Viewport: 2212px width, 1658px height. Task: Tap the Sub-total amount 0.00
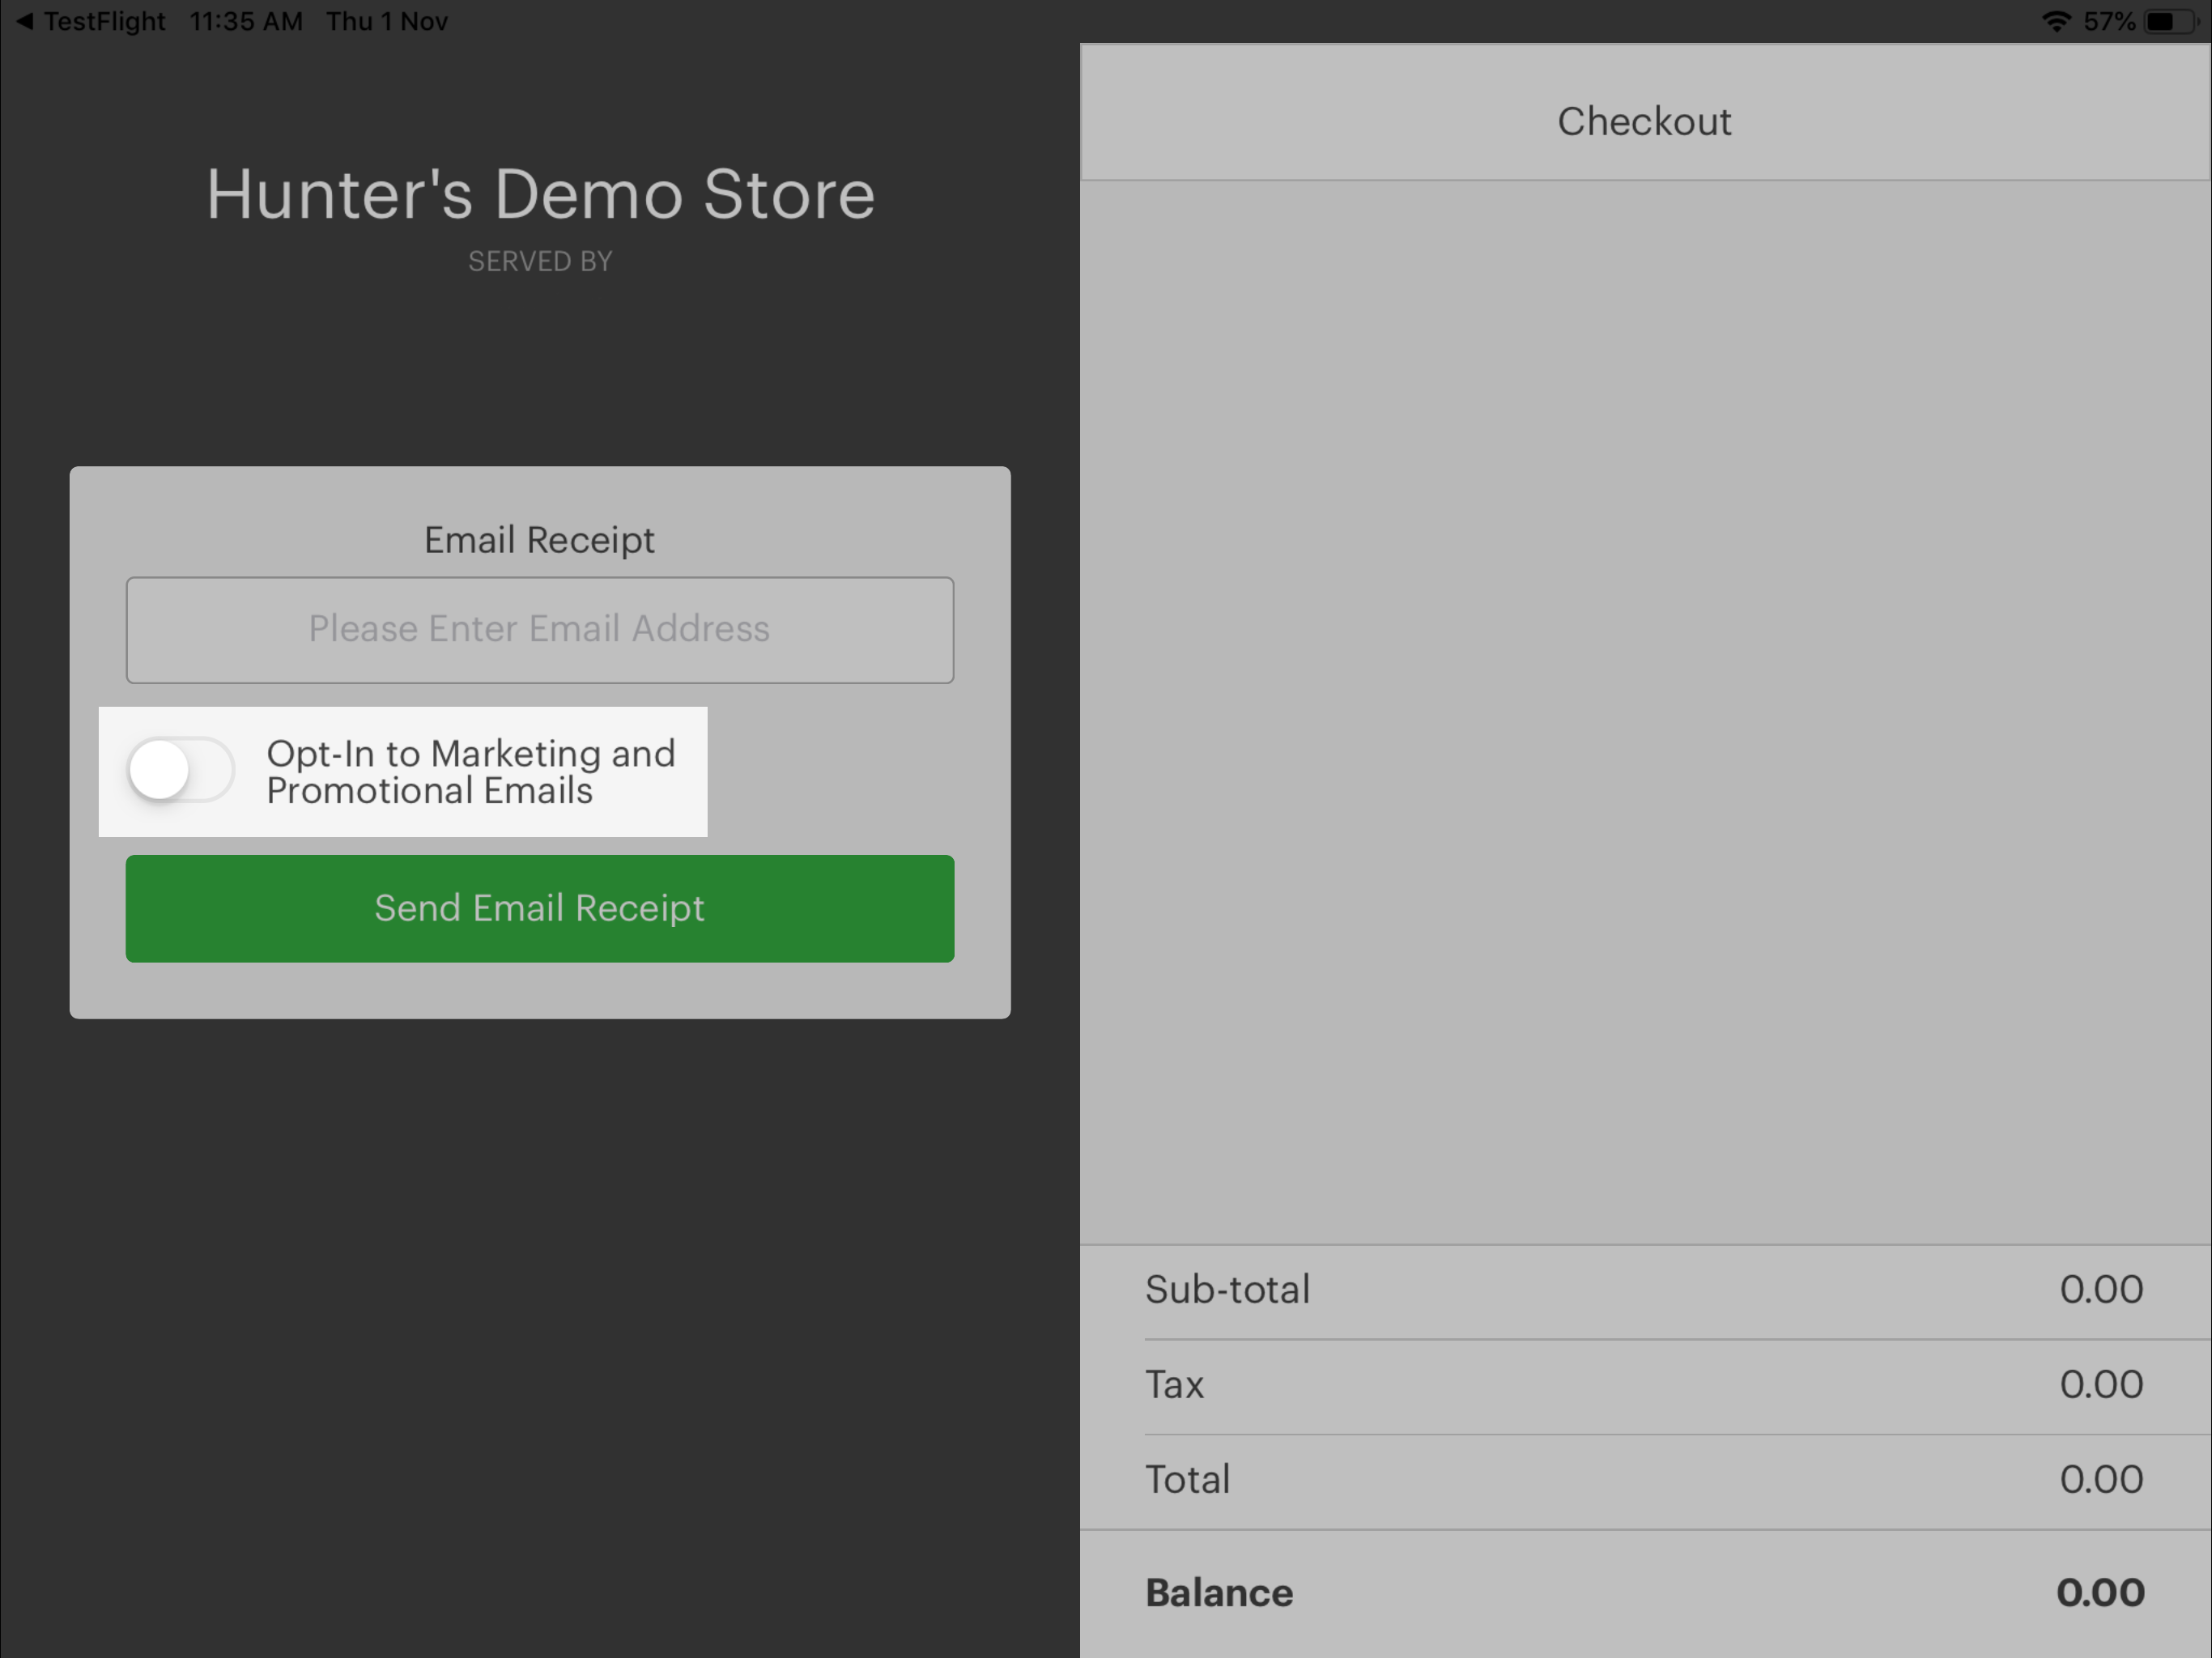(2101, 1290)
